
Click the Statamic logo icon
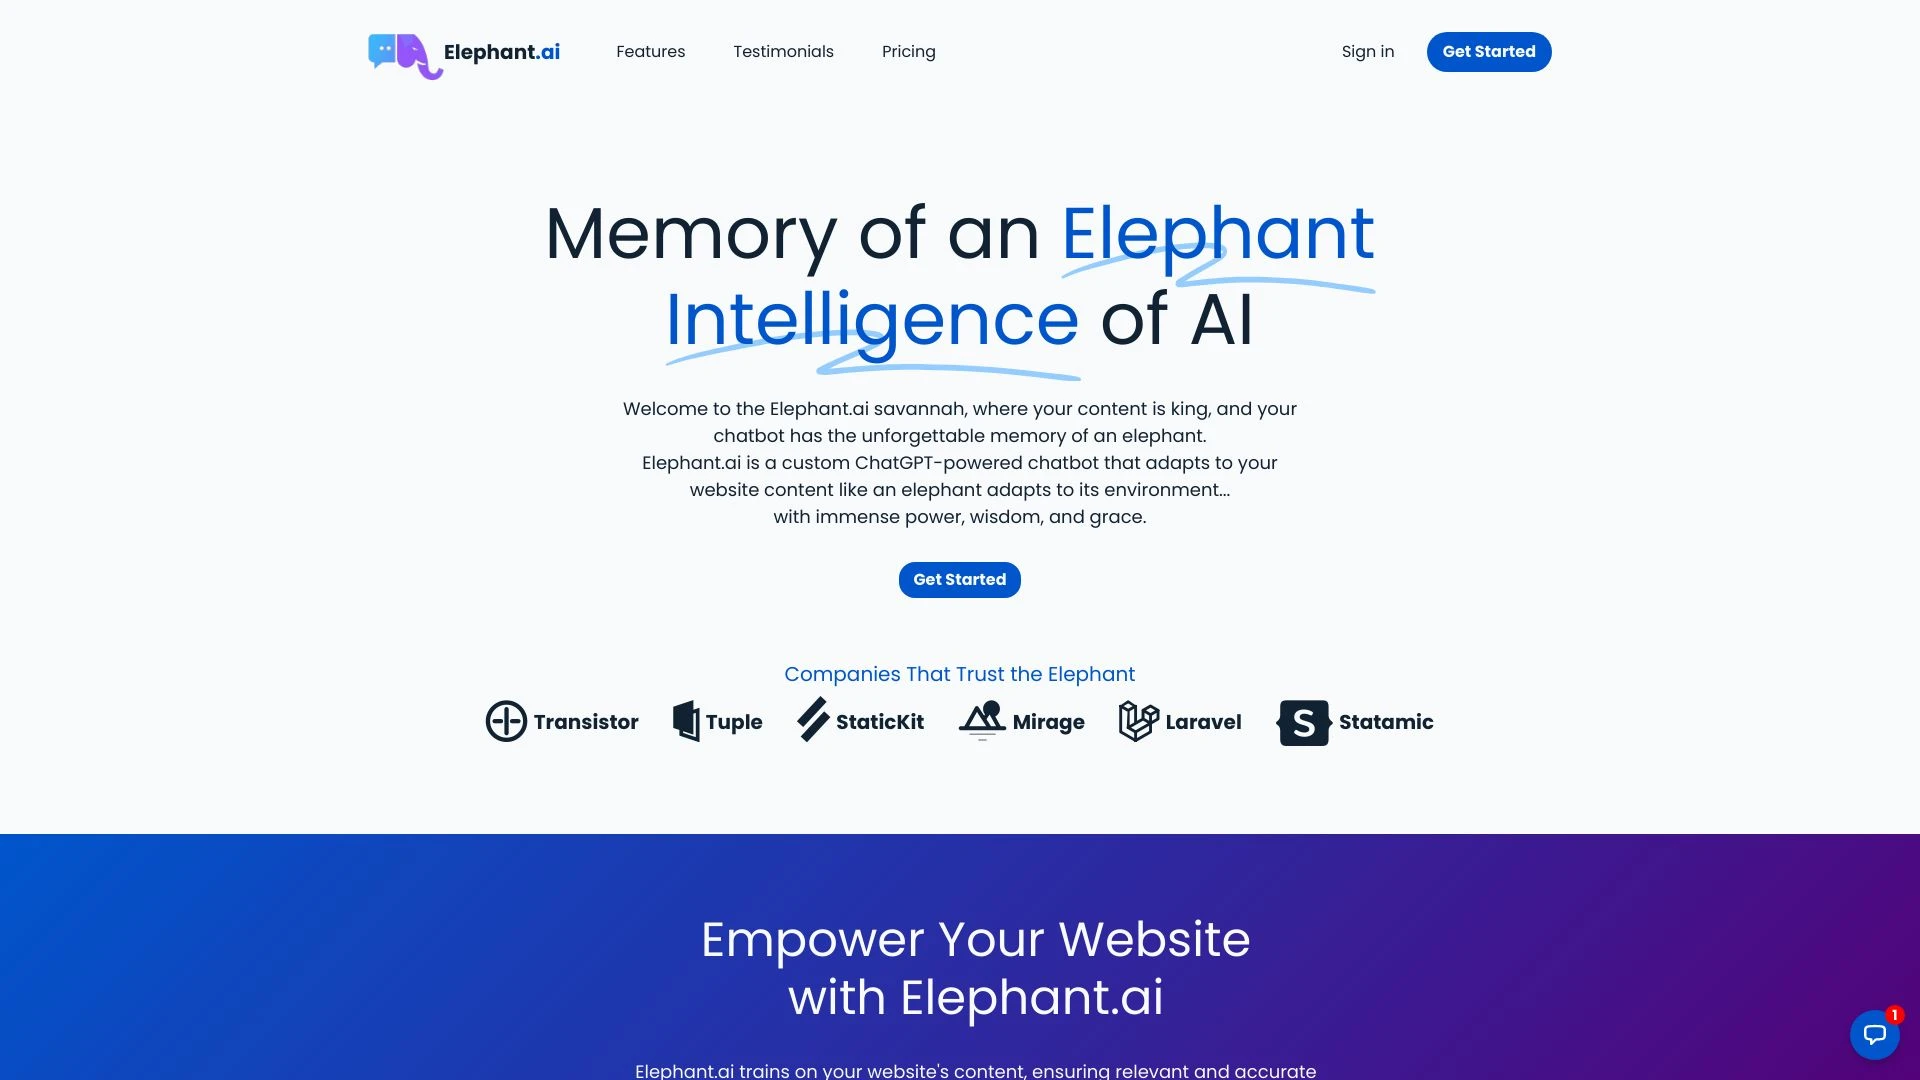pyautogui.click(x=1303, y=723)
